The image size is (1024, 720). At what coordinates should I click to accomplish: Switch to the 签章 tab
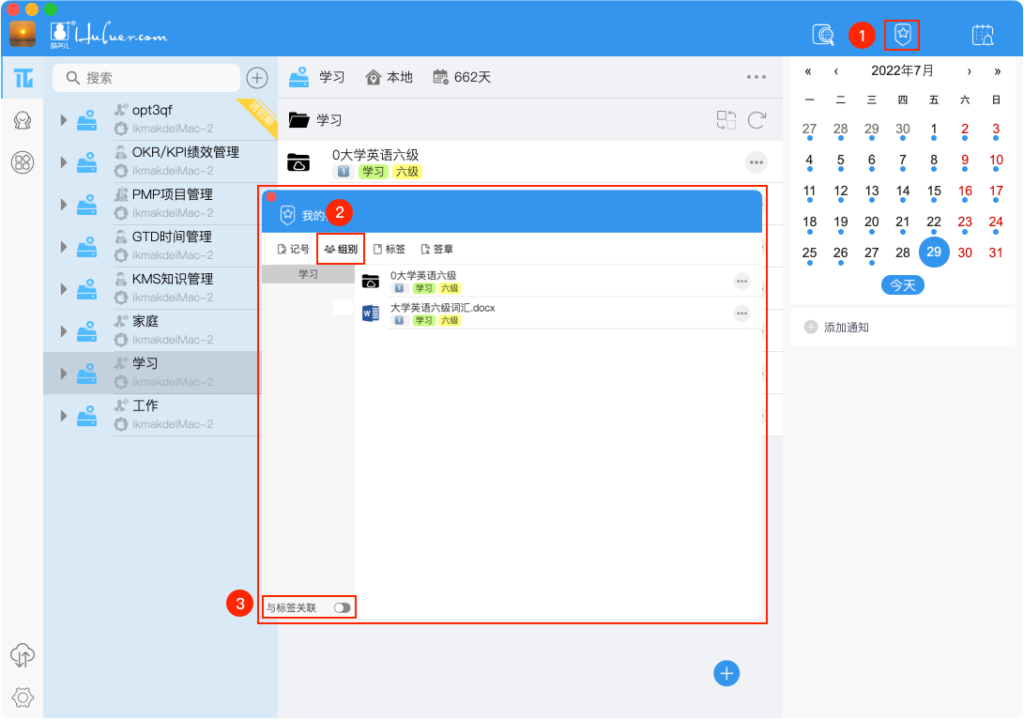pos(437,249)
